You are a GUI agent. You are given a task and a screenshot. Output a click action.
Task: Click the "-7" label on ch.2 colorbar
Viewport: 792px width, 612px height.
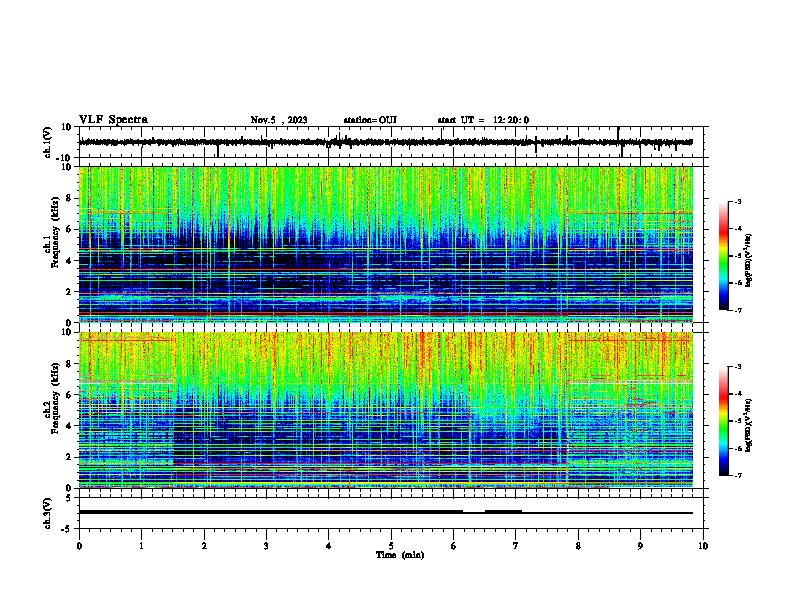737,476
